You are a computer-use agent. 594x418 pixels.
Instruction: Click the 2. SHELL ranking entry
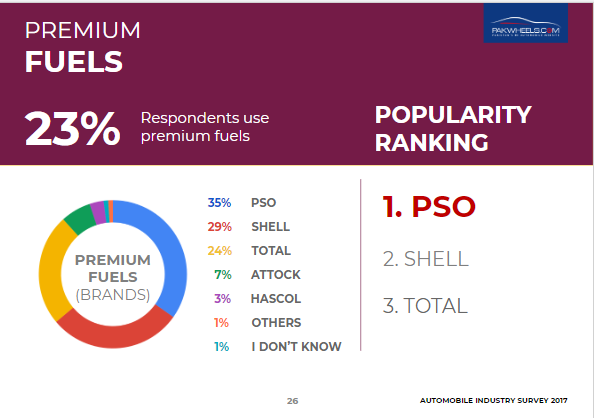click(x=425, y=259)
